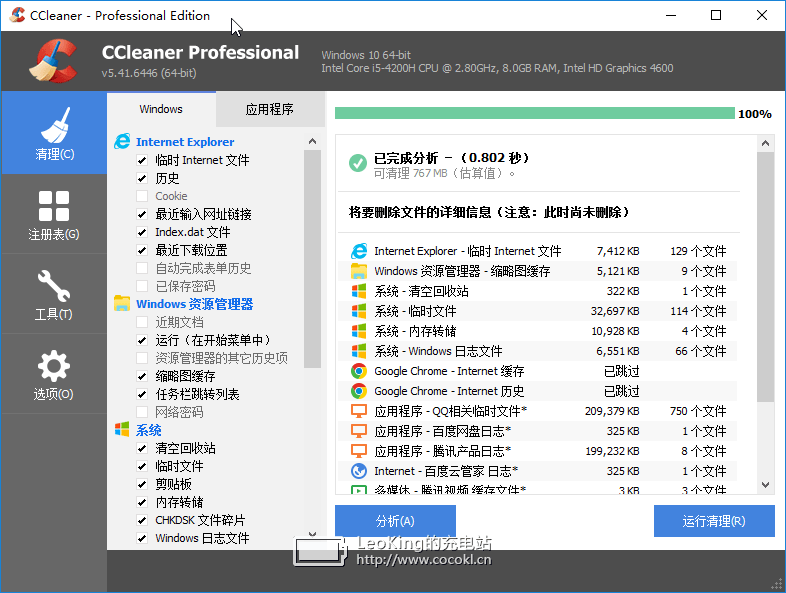The width and height of the screenshot is (786, 593).
Task: Click the Windows 资源管理器 folder icon
Action: pos(122,303)
